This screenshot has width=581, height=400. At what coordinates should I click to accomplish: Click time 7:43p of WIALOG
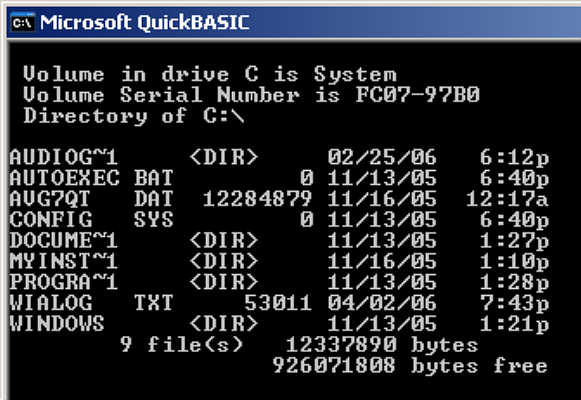(514, 303)
